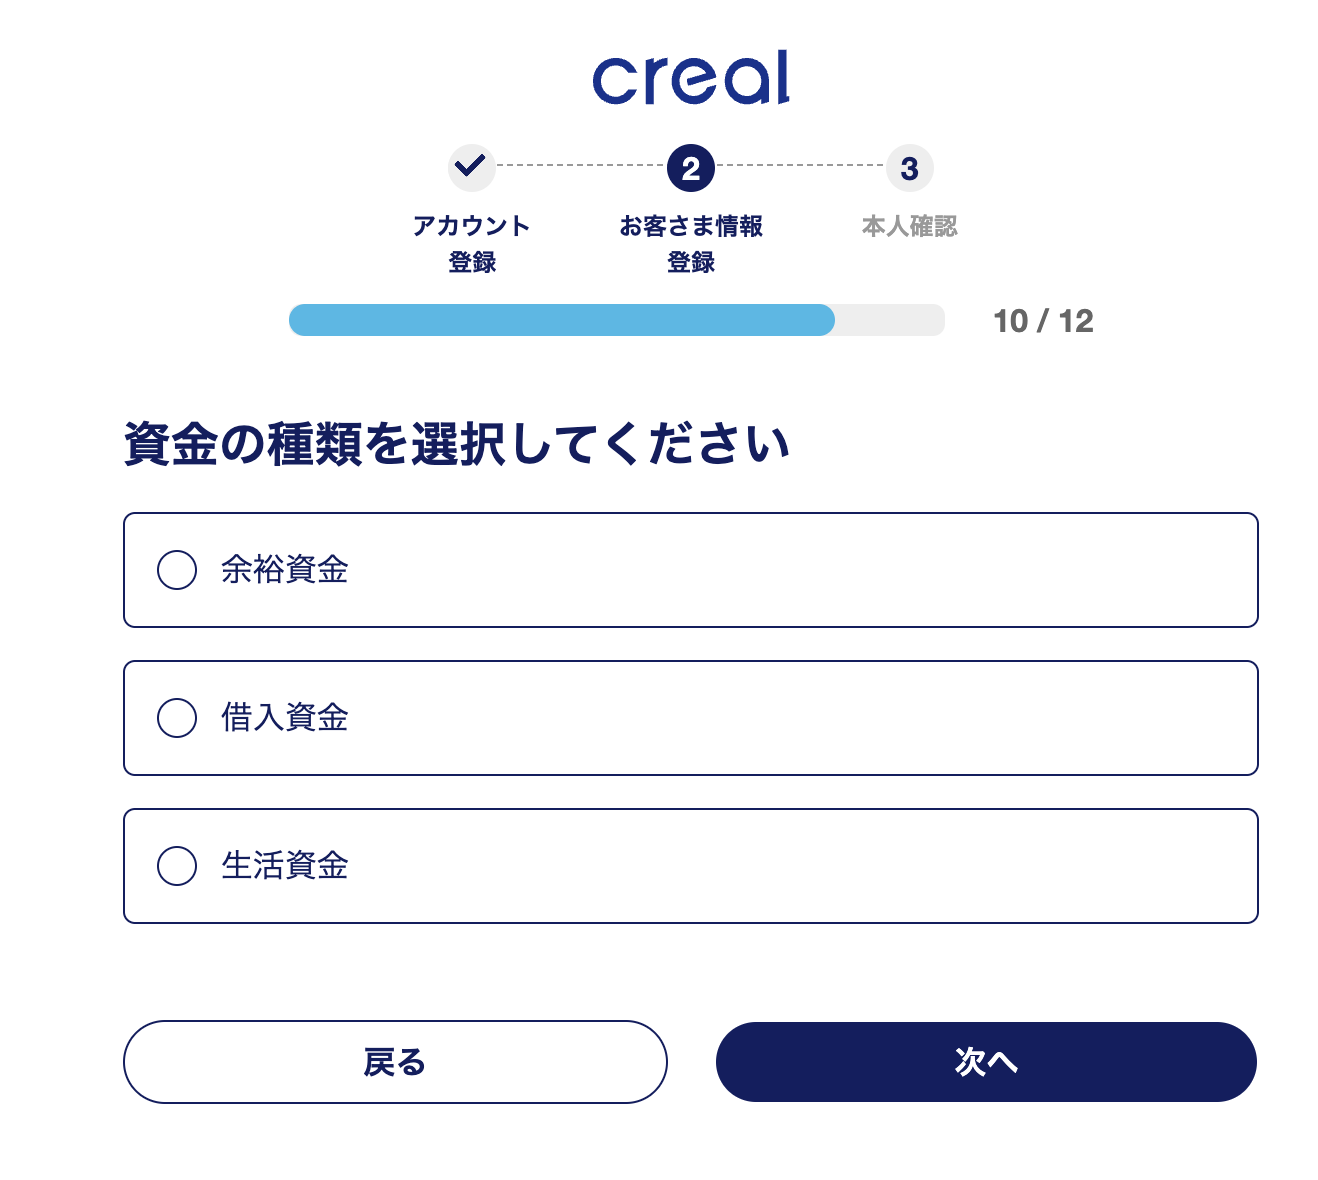
Task: Click the gray circle icon for step 3
Action: coord(908,167)
